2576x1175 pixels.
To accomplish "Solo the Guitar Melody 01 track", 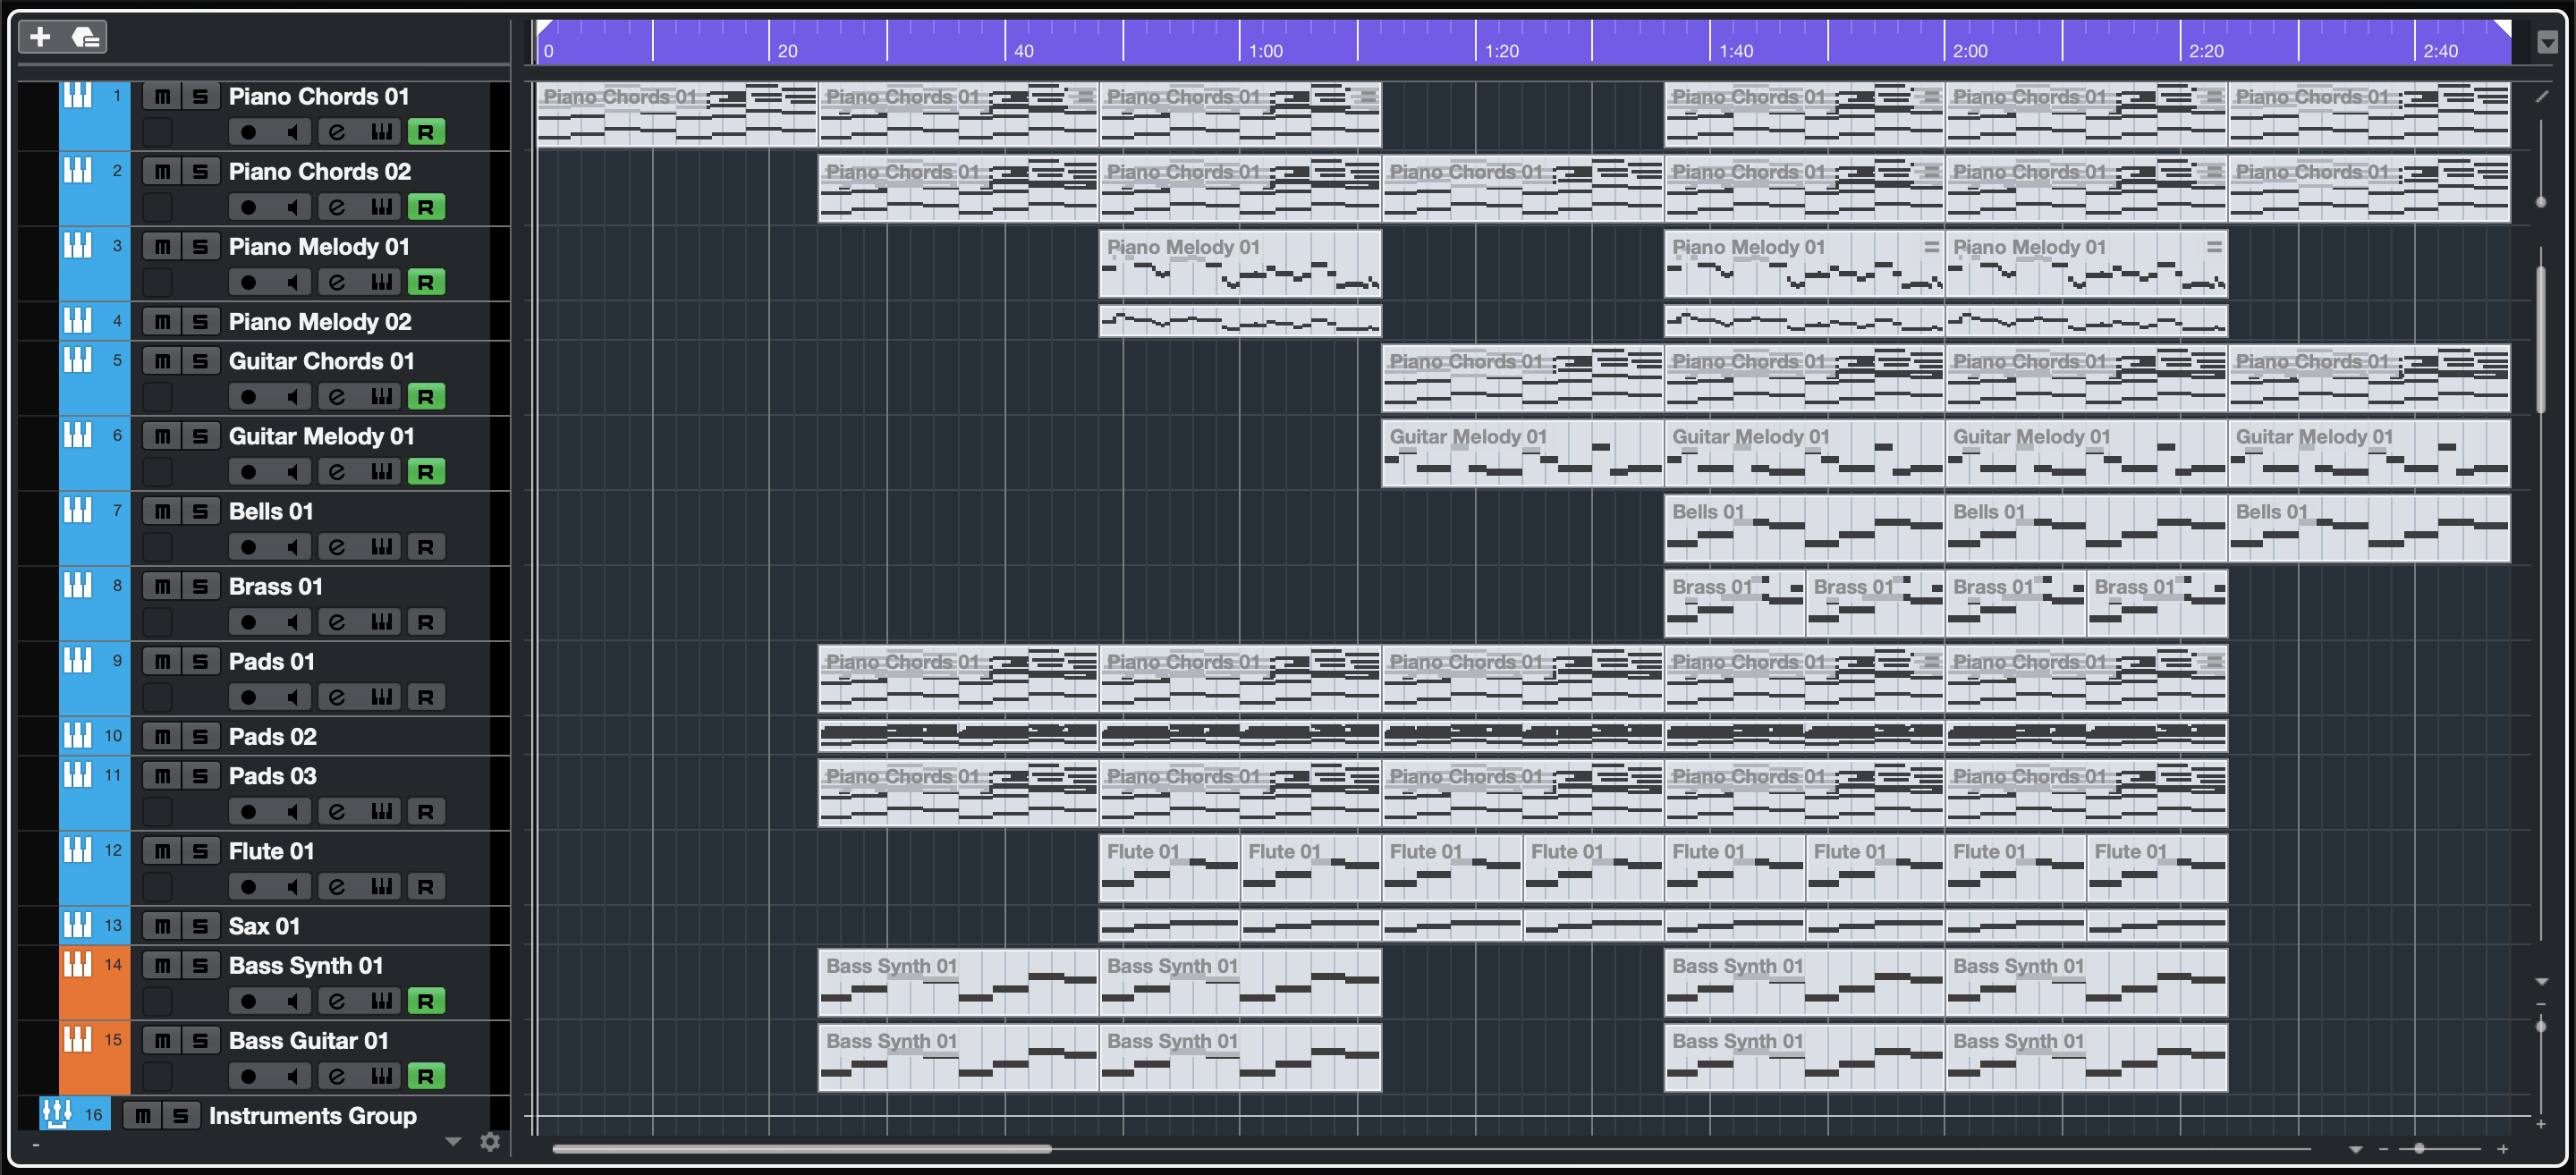I will 200,436.
